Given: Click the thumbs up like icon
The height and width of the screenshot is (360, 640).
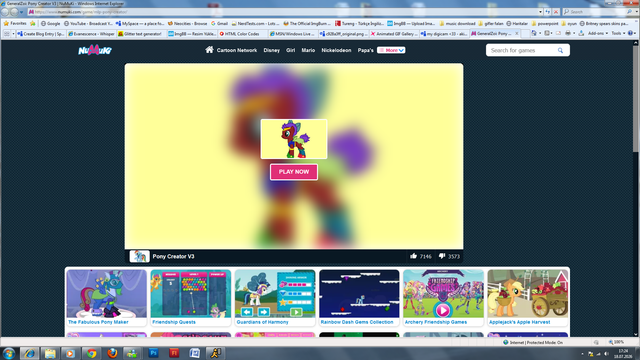Looking at the screenshot, I should tap(413, 256).
